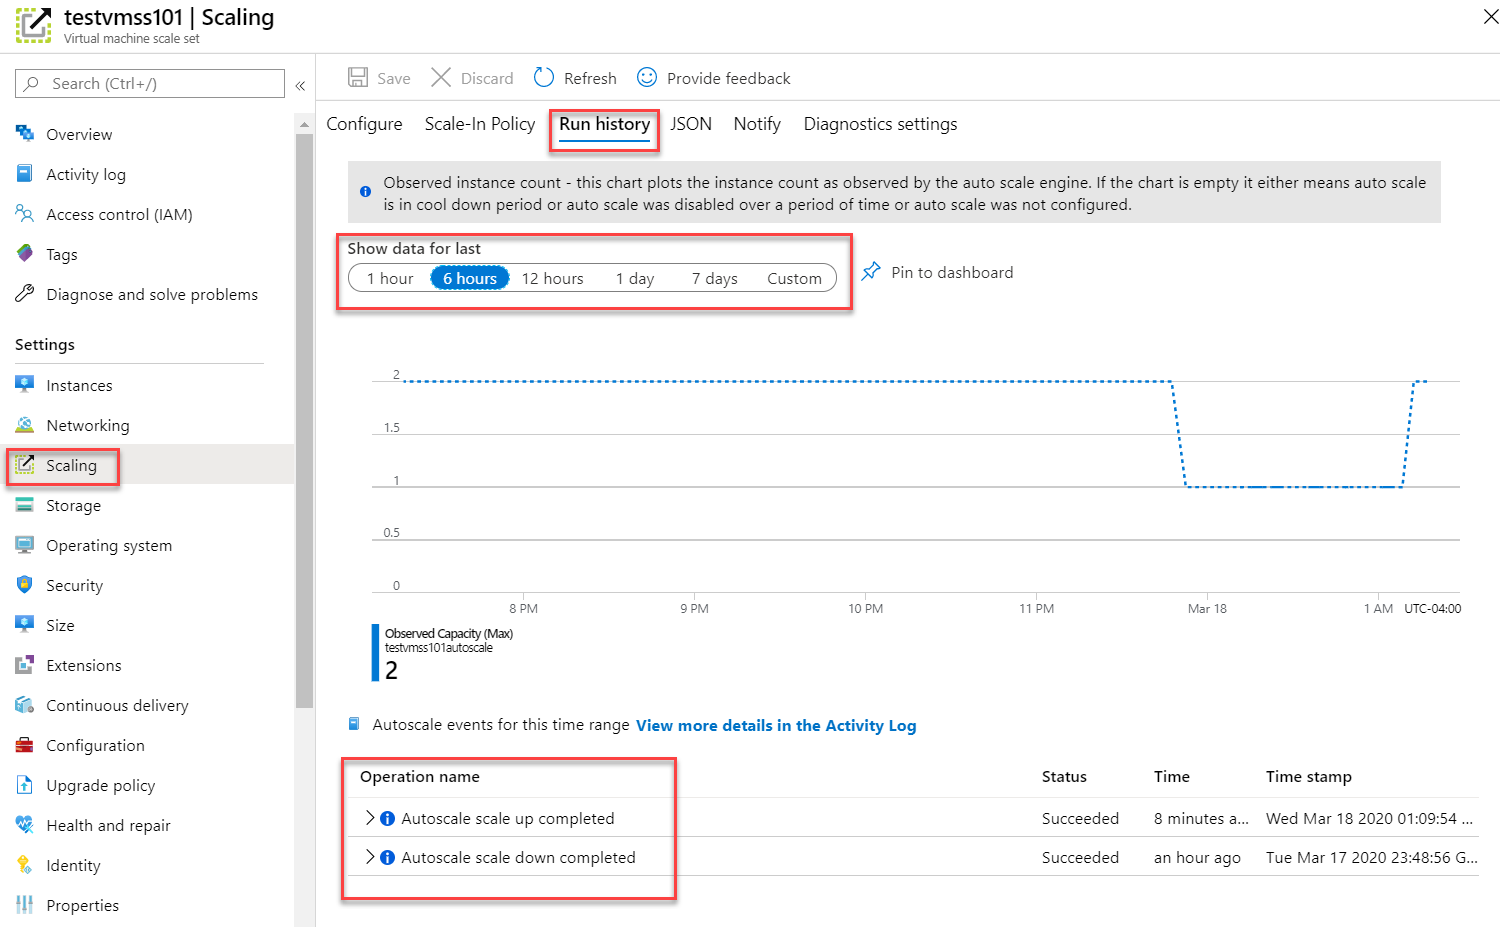Click the Instances icon
Image resolution: width=1500 pixels, height=927 pixels.
25,384
